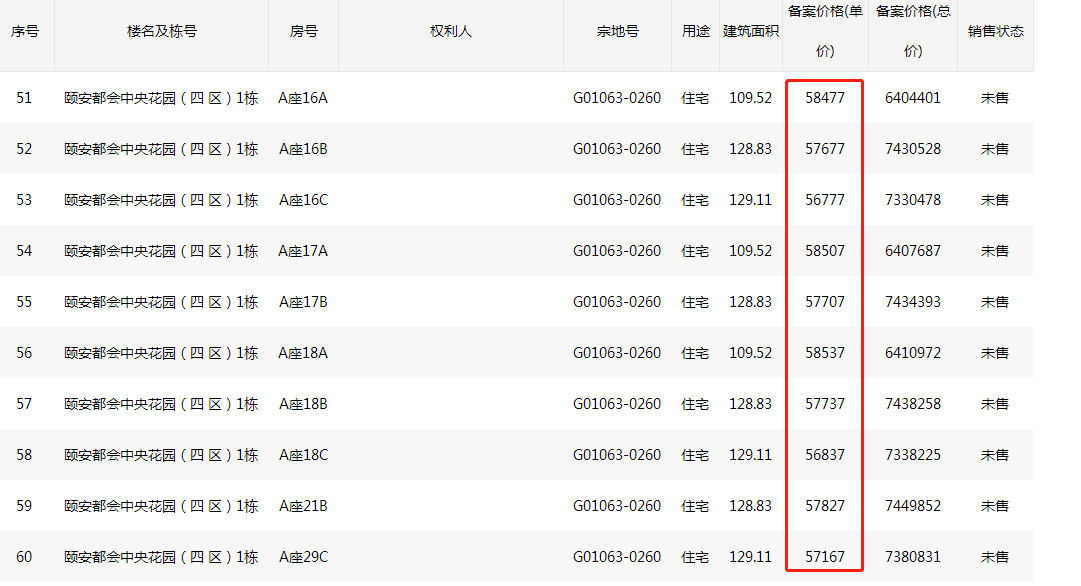
Task: Click G01063-0260 parcel number in row 57
Action: pos(617,404)
